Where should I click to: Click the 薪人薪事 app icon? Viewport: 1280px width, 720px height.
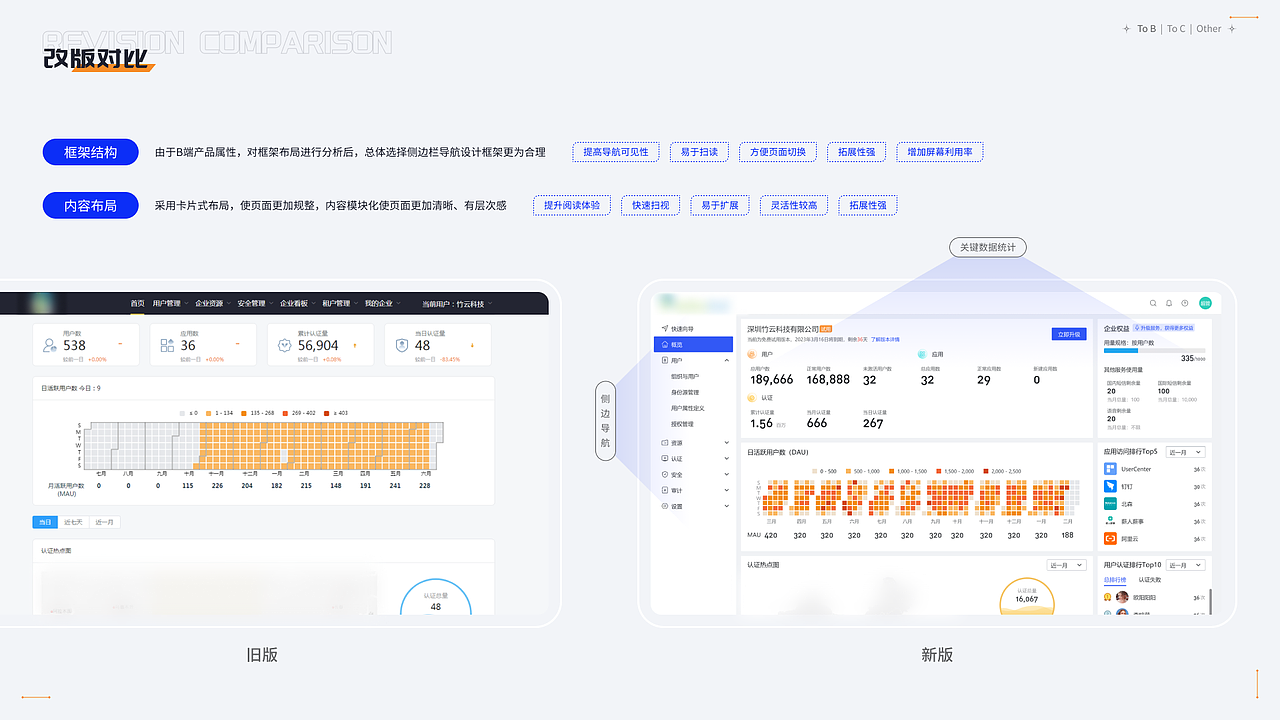click(x=1110, y=521)
